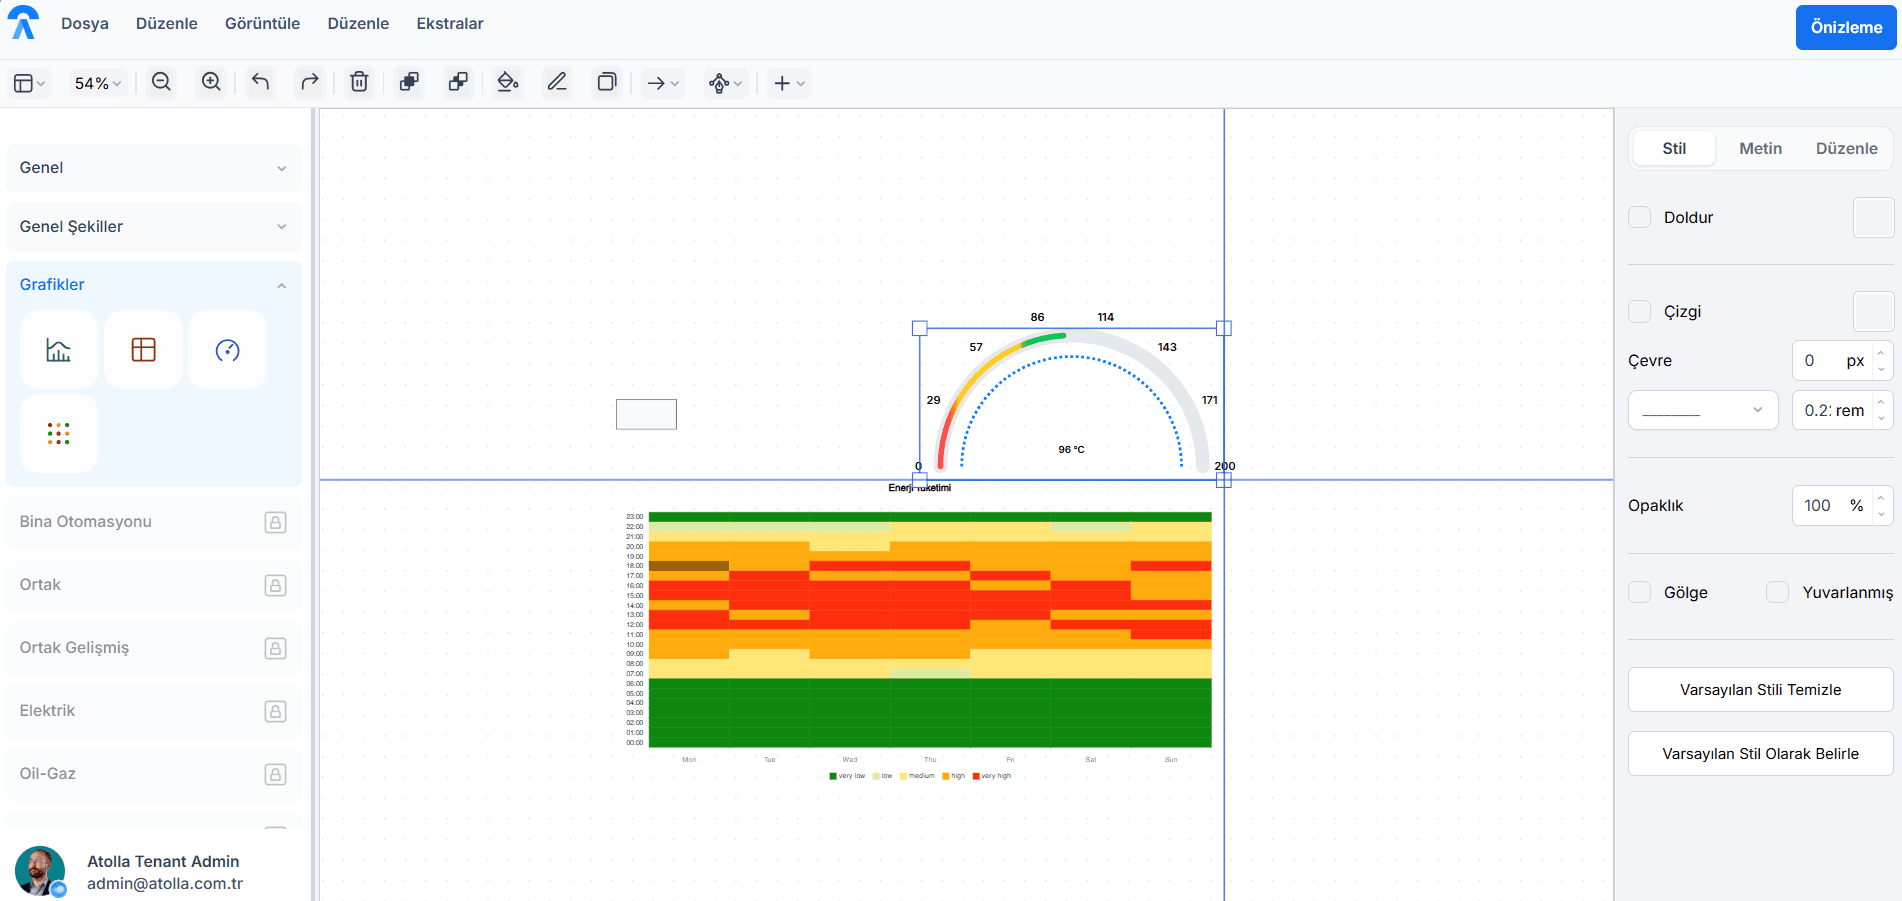Click the lock icon next to Oil-Gaz
1902x901 pixels.
point(276,774)
